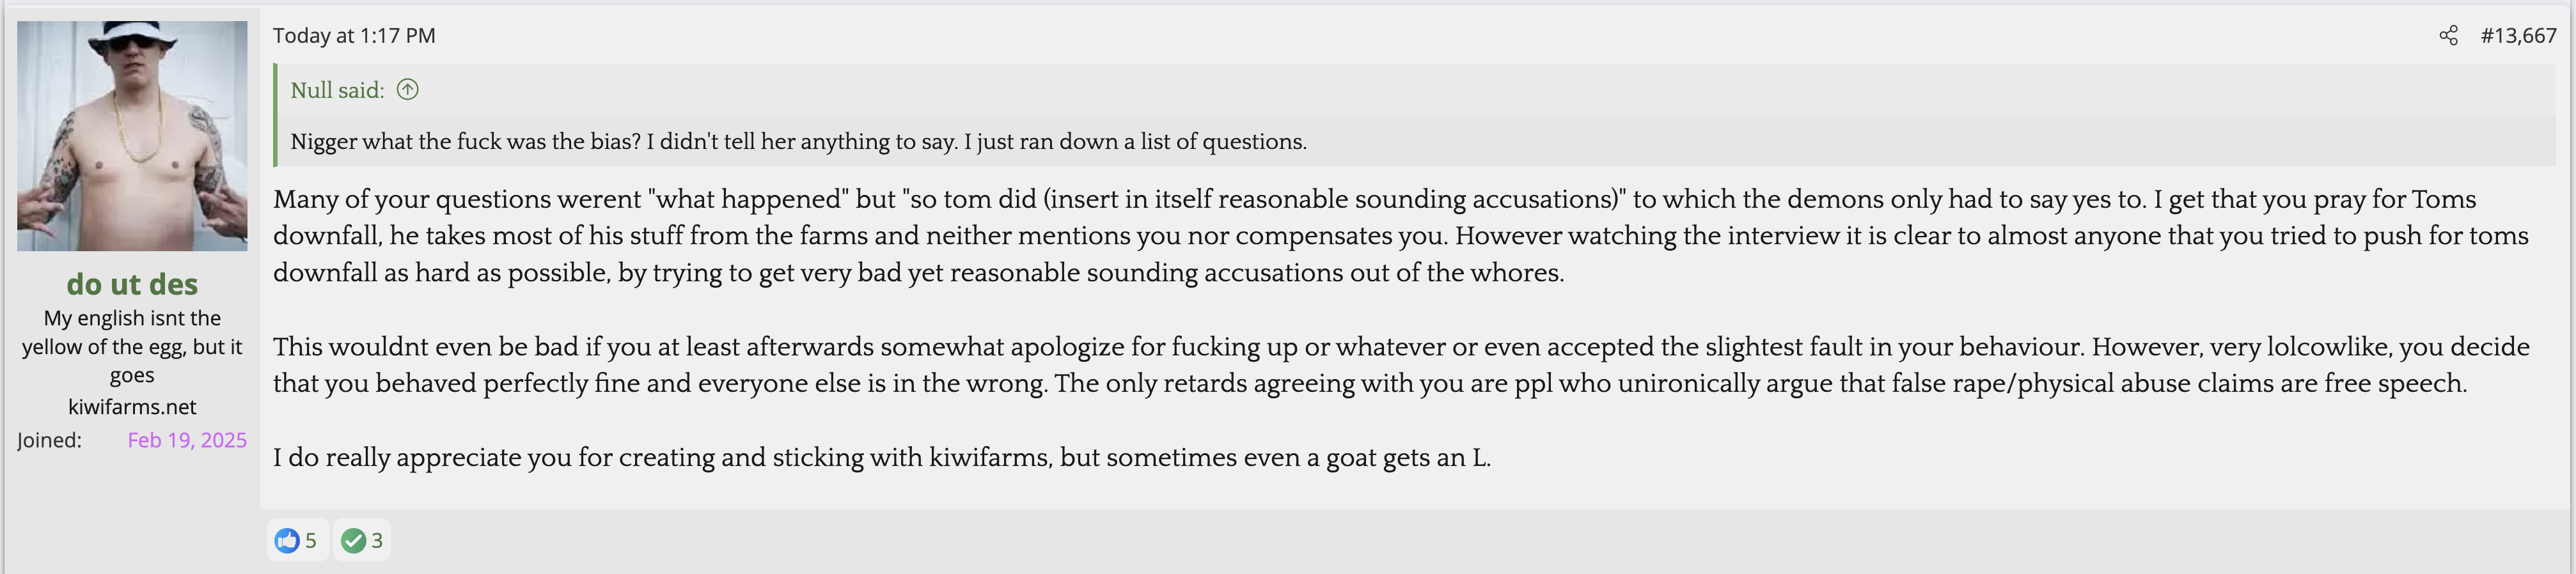
Task: Click the blue thumbs-up Like reaction icon
Action: click(x=287, y=541)
